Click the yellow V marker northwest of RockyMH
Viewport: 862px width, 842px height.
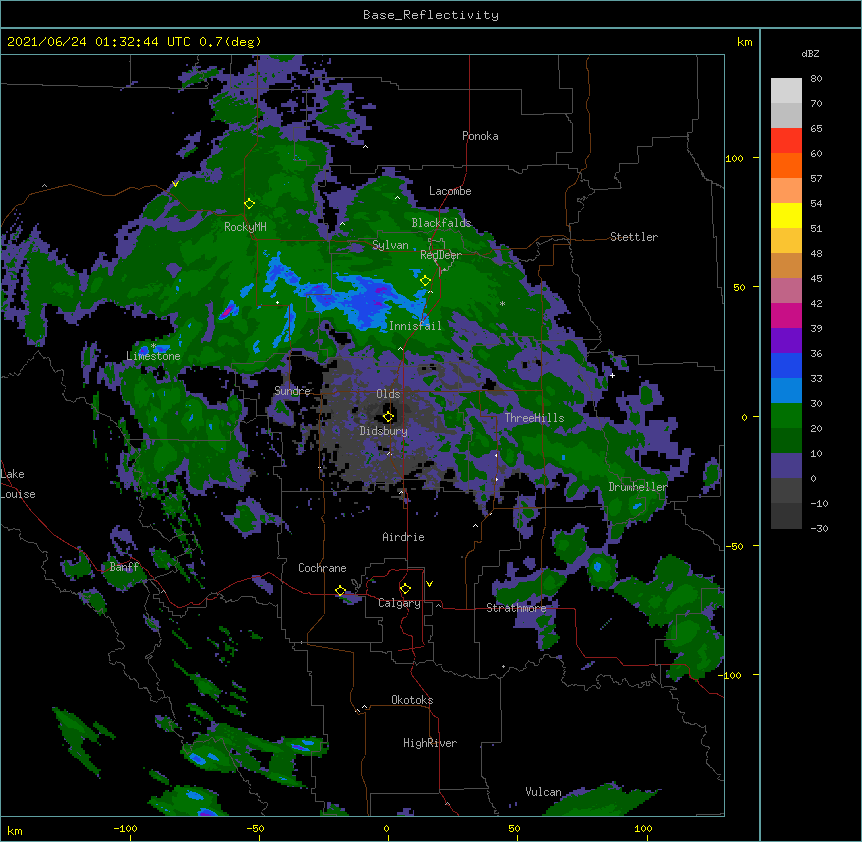pos(175,184)
